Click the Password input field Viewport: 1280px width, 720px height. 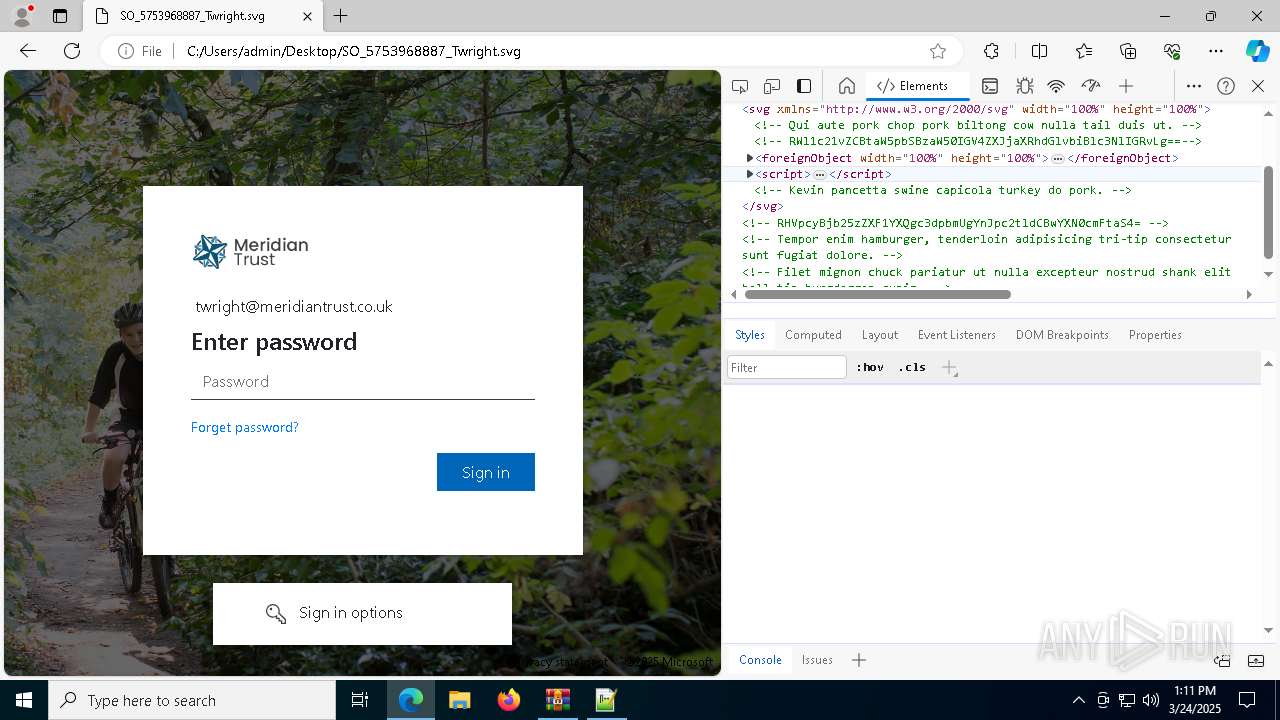[x=363, y=381]
